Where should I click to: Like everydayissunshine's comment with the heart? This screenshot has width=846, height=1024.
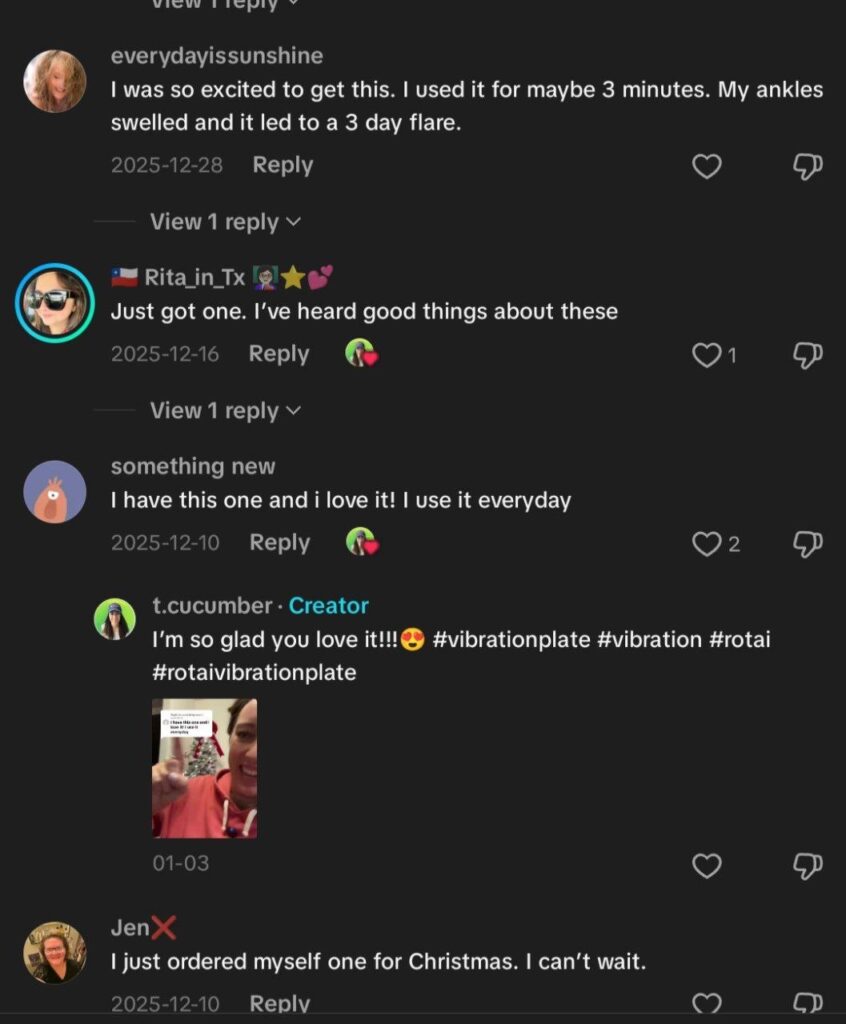tap(707, 166)
